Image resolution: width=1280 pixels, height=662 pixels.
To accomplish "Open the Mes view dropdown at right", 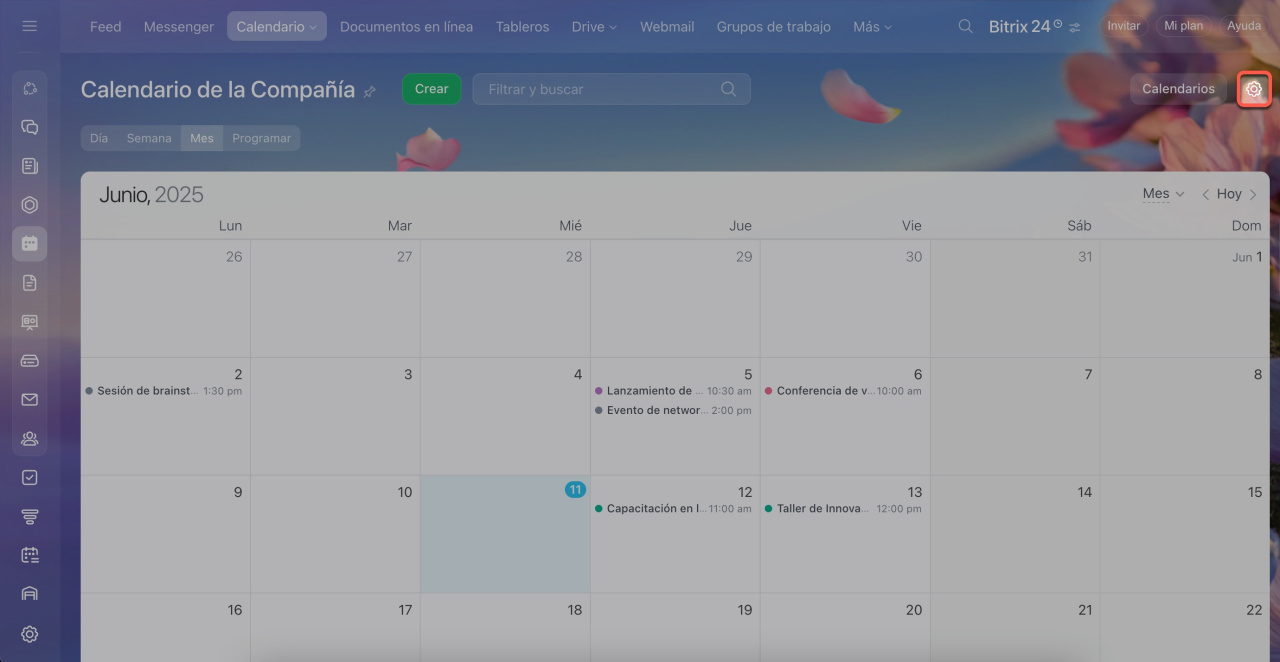I will (x=1163, y=194).
